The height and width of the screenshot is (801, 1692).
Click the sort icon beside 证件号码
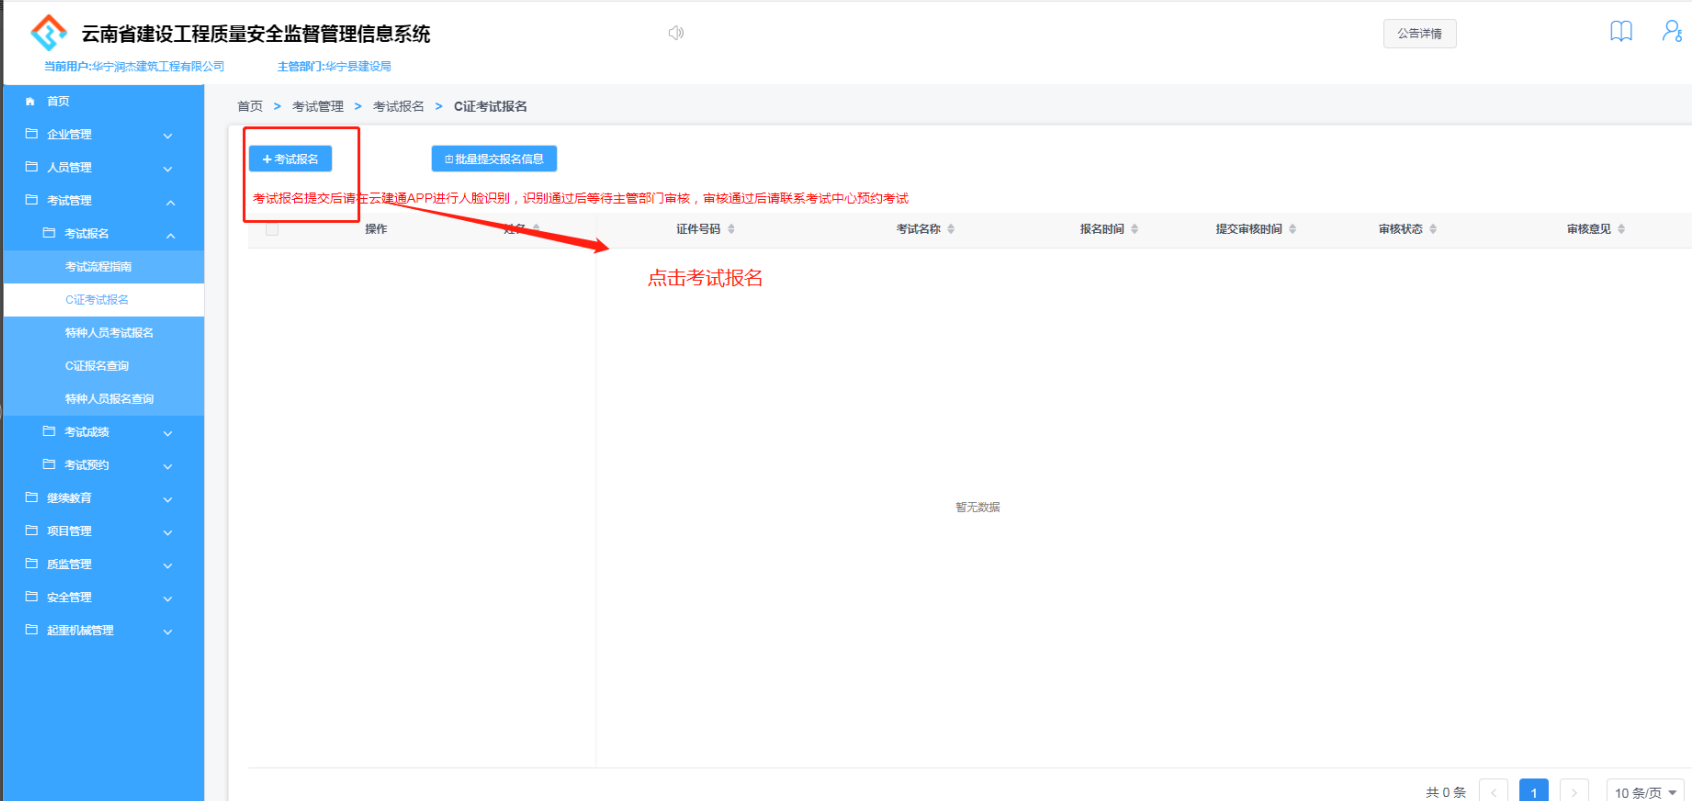click(731, 229)
